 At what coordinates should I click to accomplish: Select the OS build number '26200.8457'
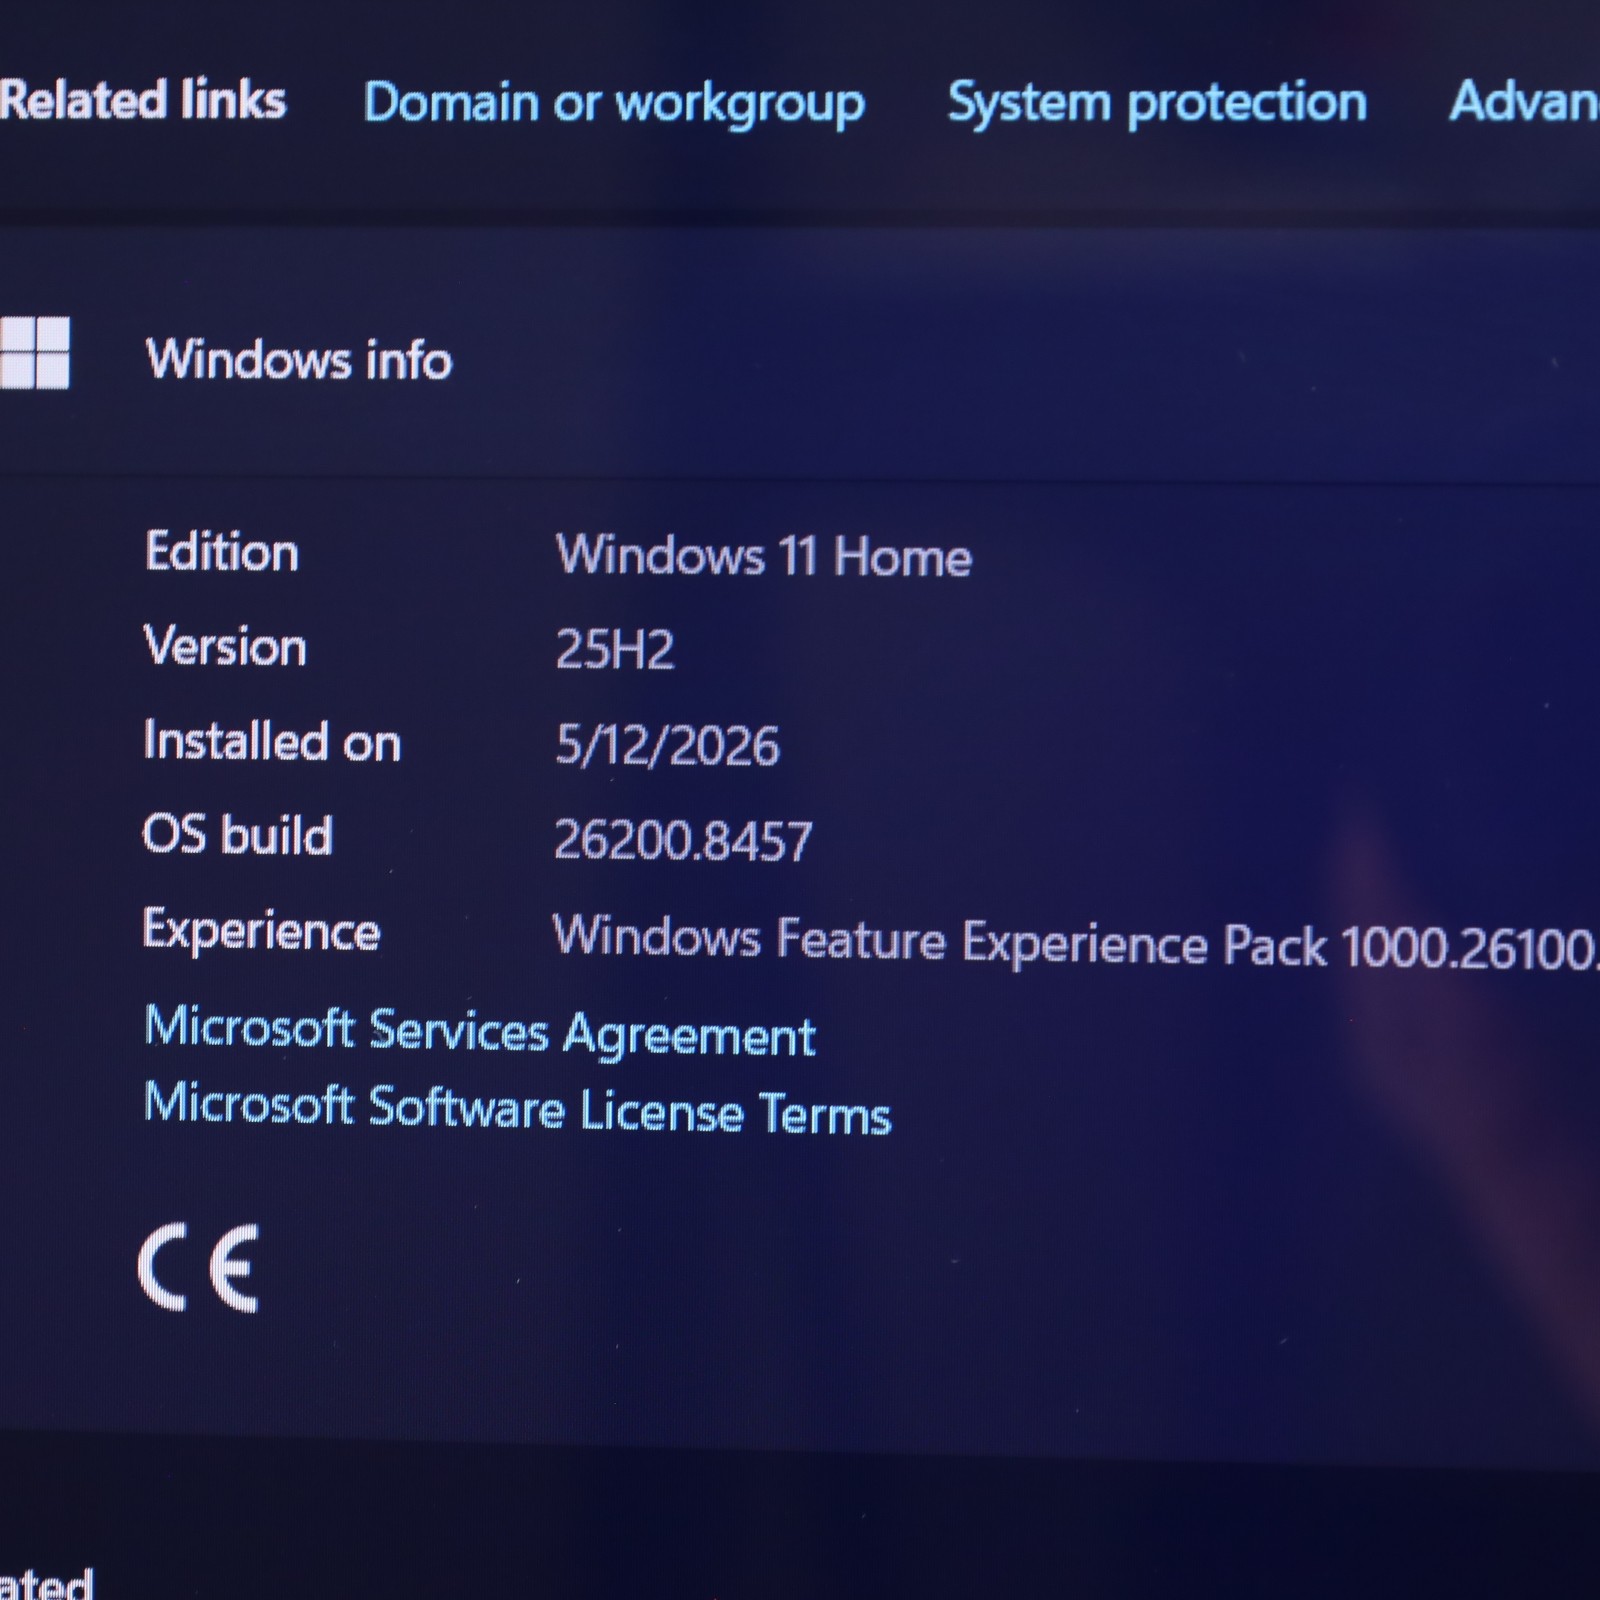pos(683,840)
